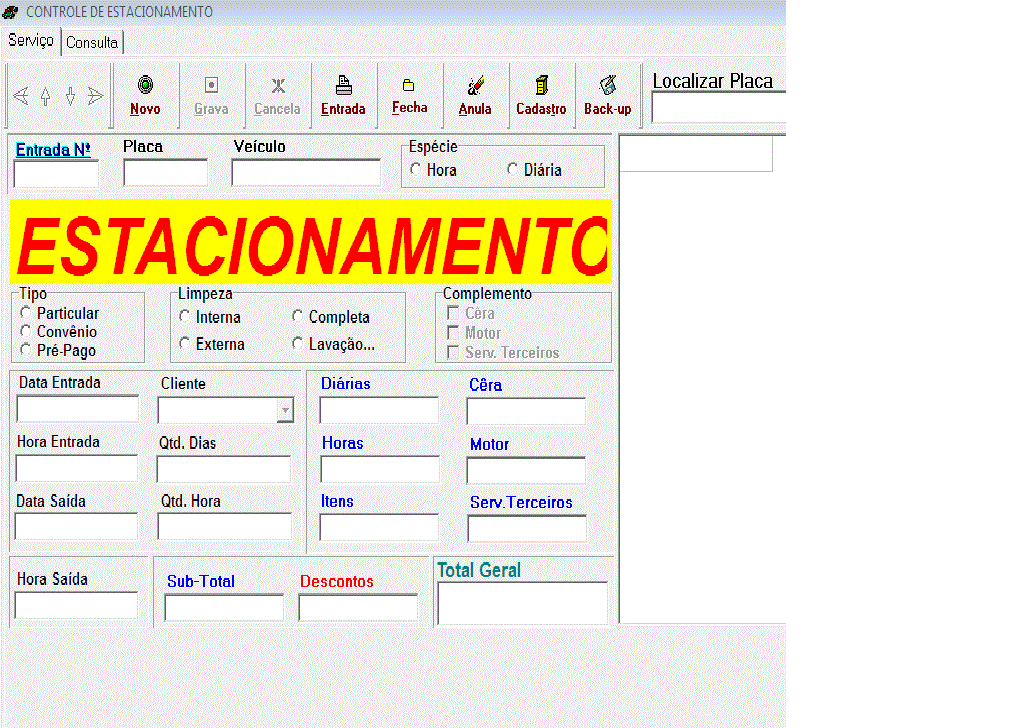
Task: Expand the Cliente dropdown list
Action: point(285,411)
